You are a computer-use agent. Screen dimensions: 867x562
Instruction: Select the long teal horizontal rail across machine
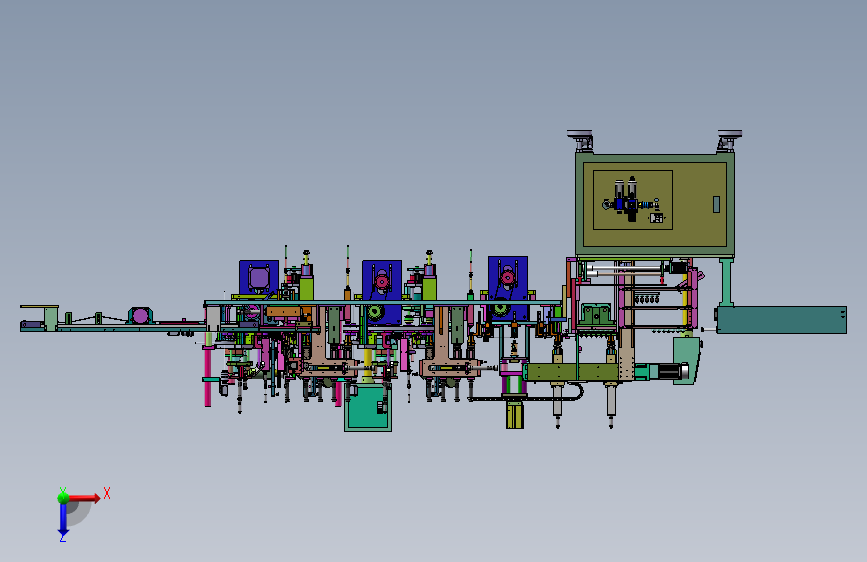(x=383, y=303)
